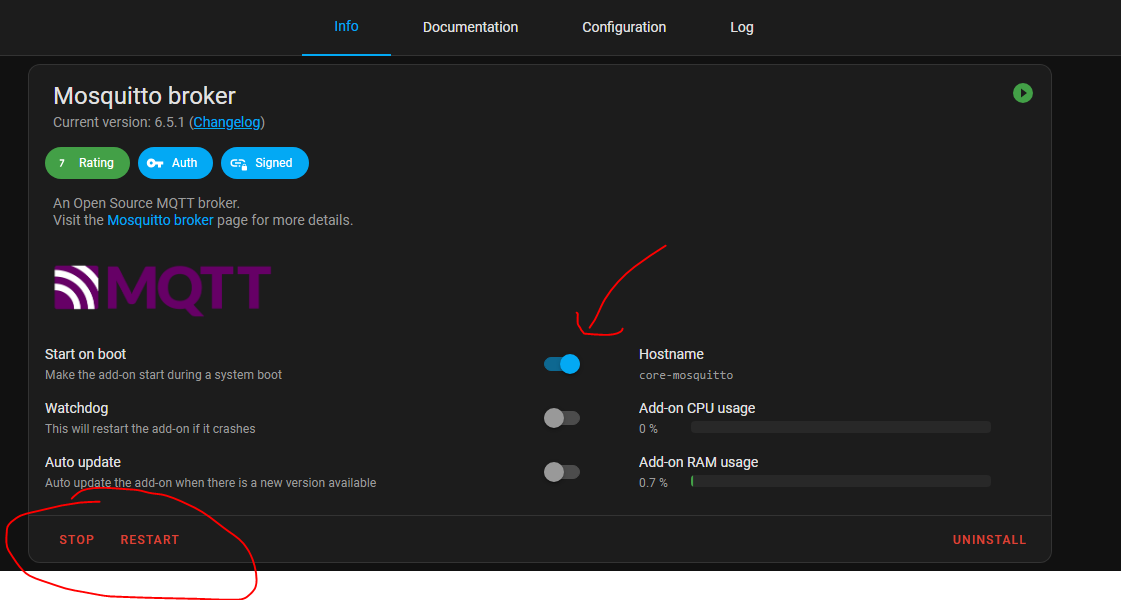1121x600 pixels.
Task: Click the green running status play icon
Action: point(1022,93)
